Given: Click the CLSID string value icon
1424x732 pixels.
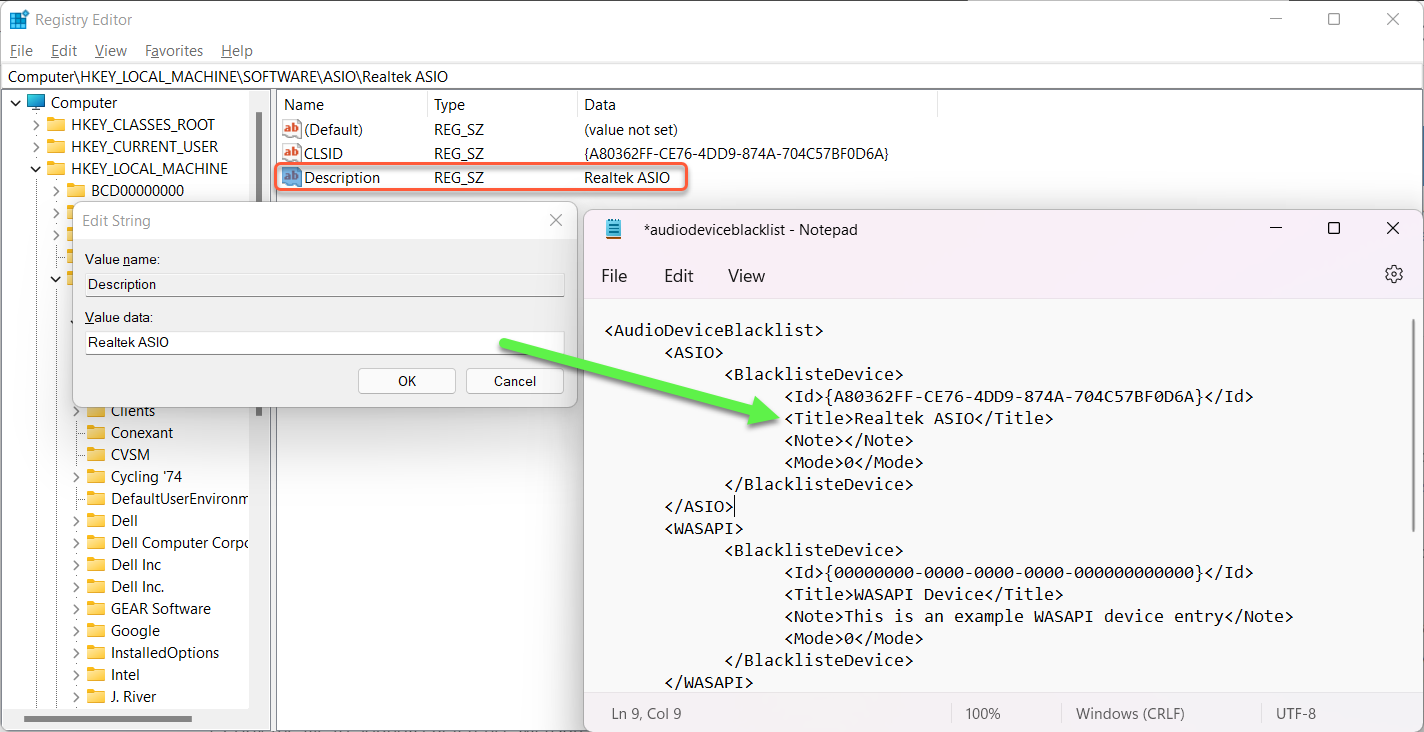Looking at the screenshot, I should [292, 154].
